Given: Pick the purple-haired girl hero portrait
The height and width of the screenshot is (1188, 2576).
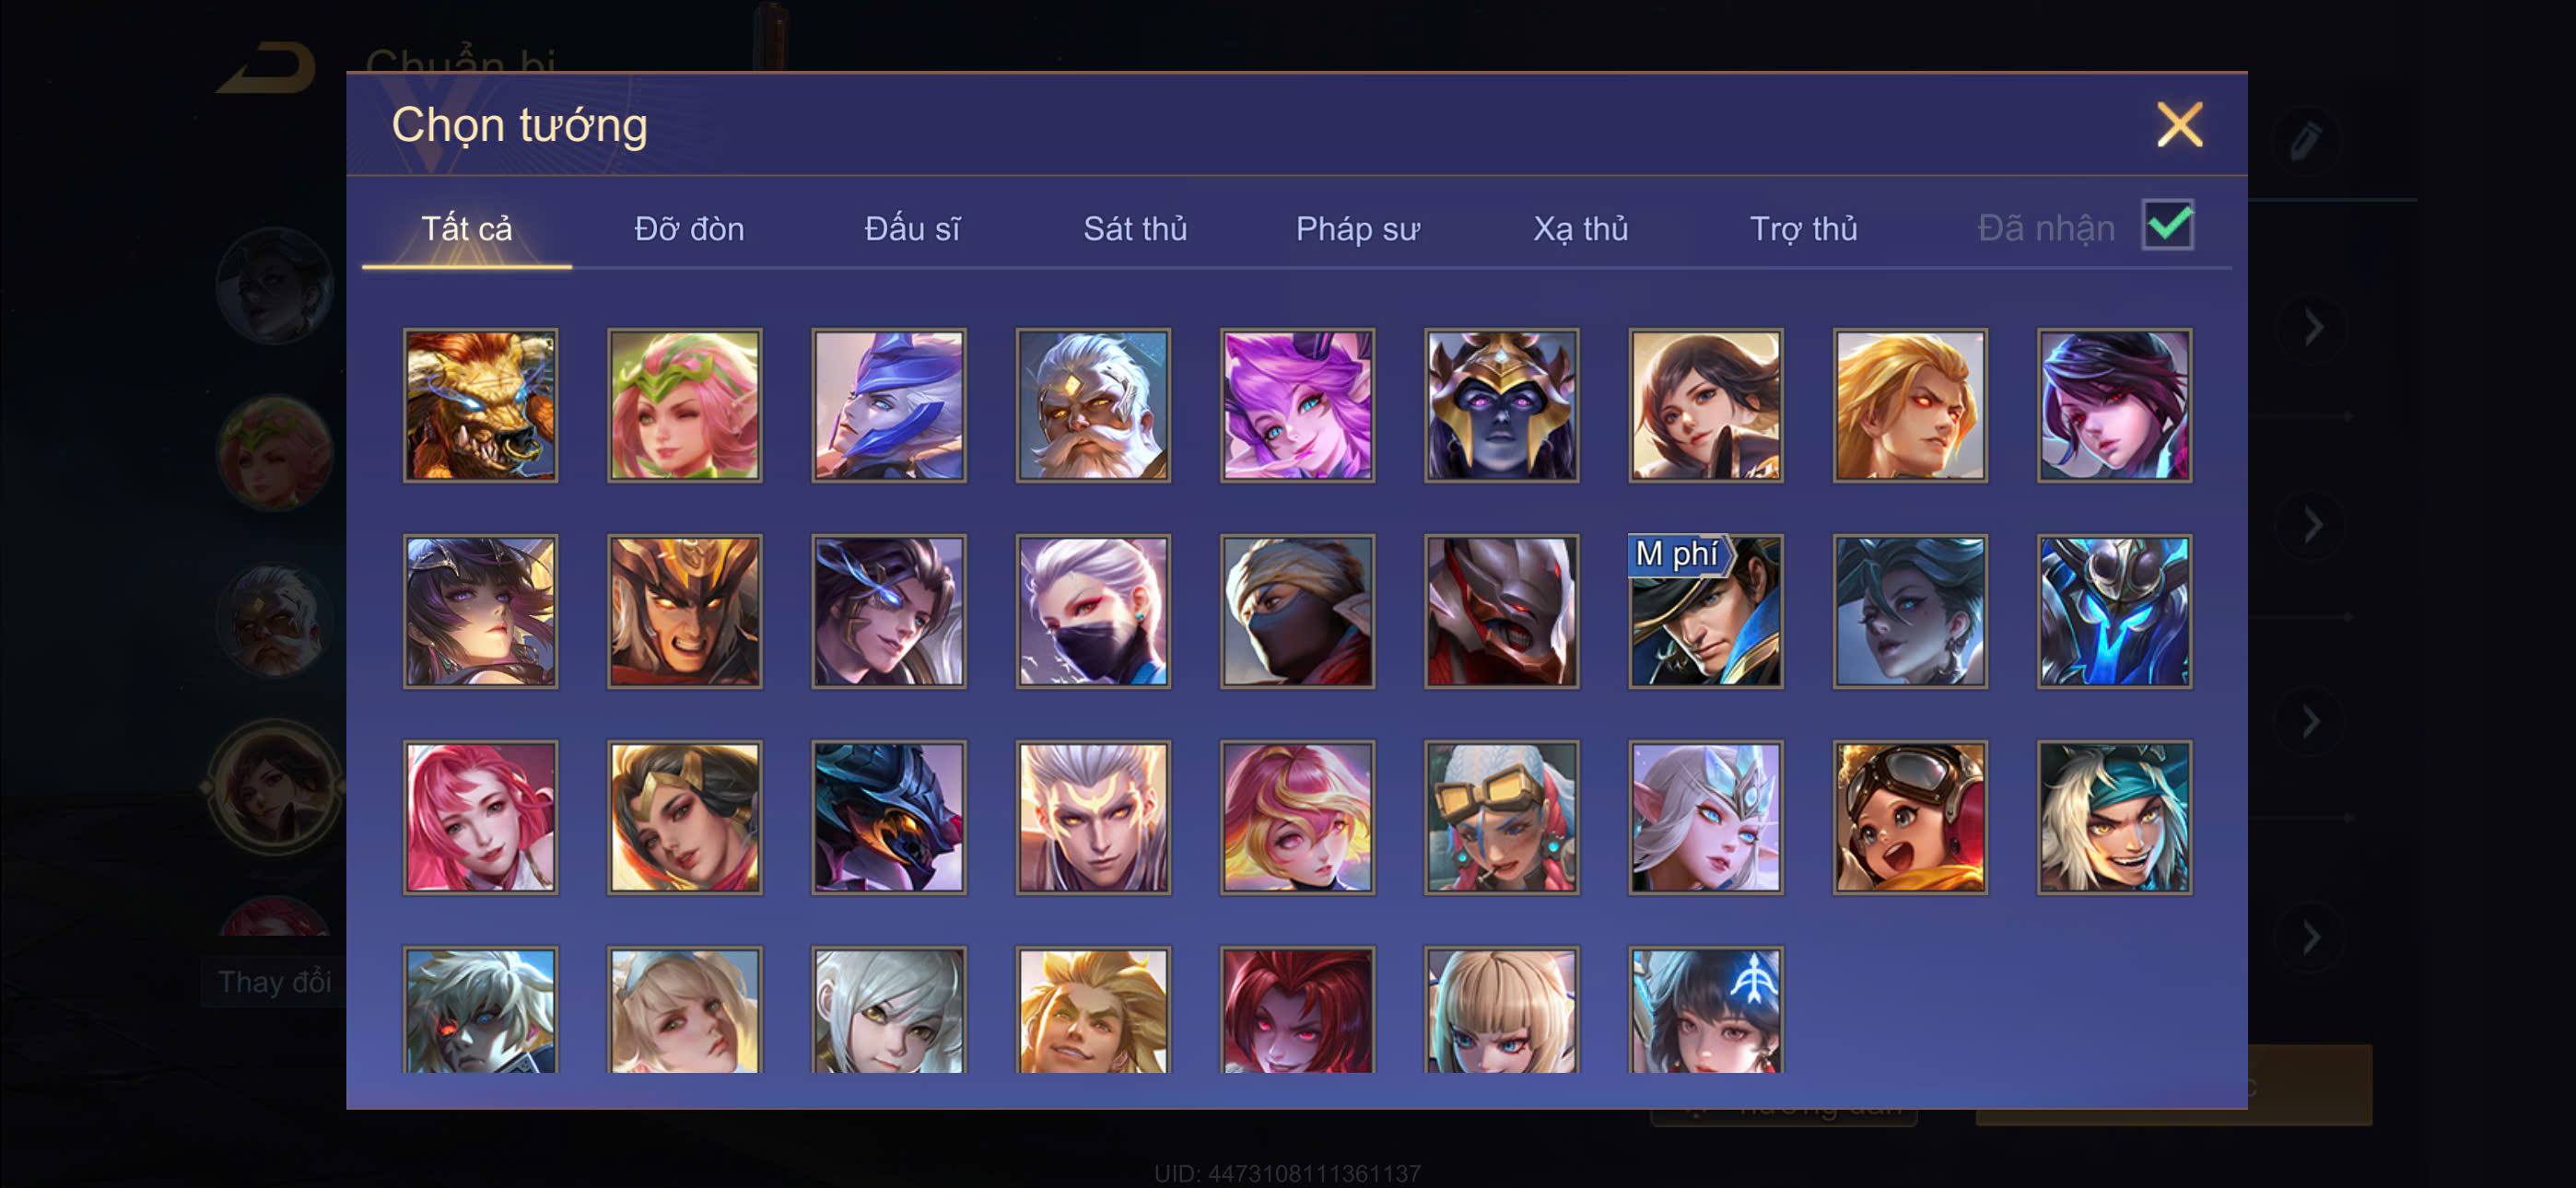Looking at the screenshot, I should 1297,405.
